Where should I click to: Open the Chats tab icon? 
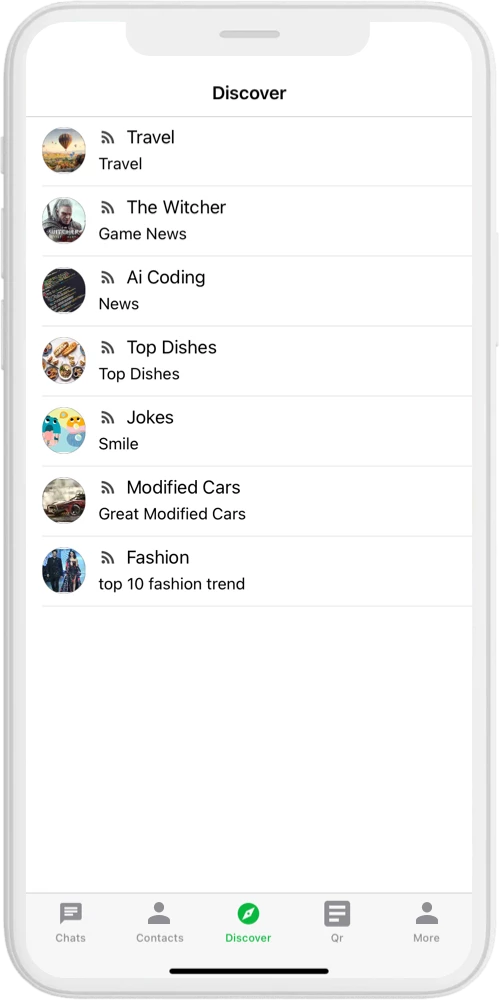tap(70, 913)
